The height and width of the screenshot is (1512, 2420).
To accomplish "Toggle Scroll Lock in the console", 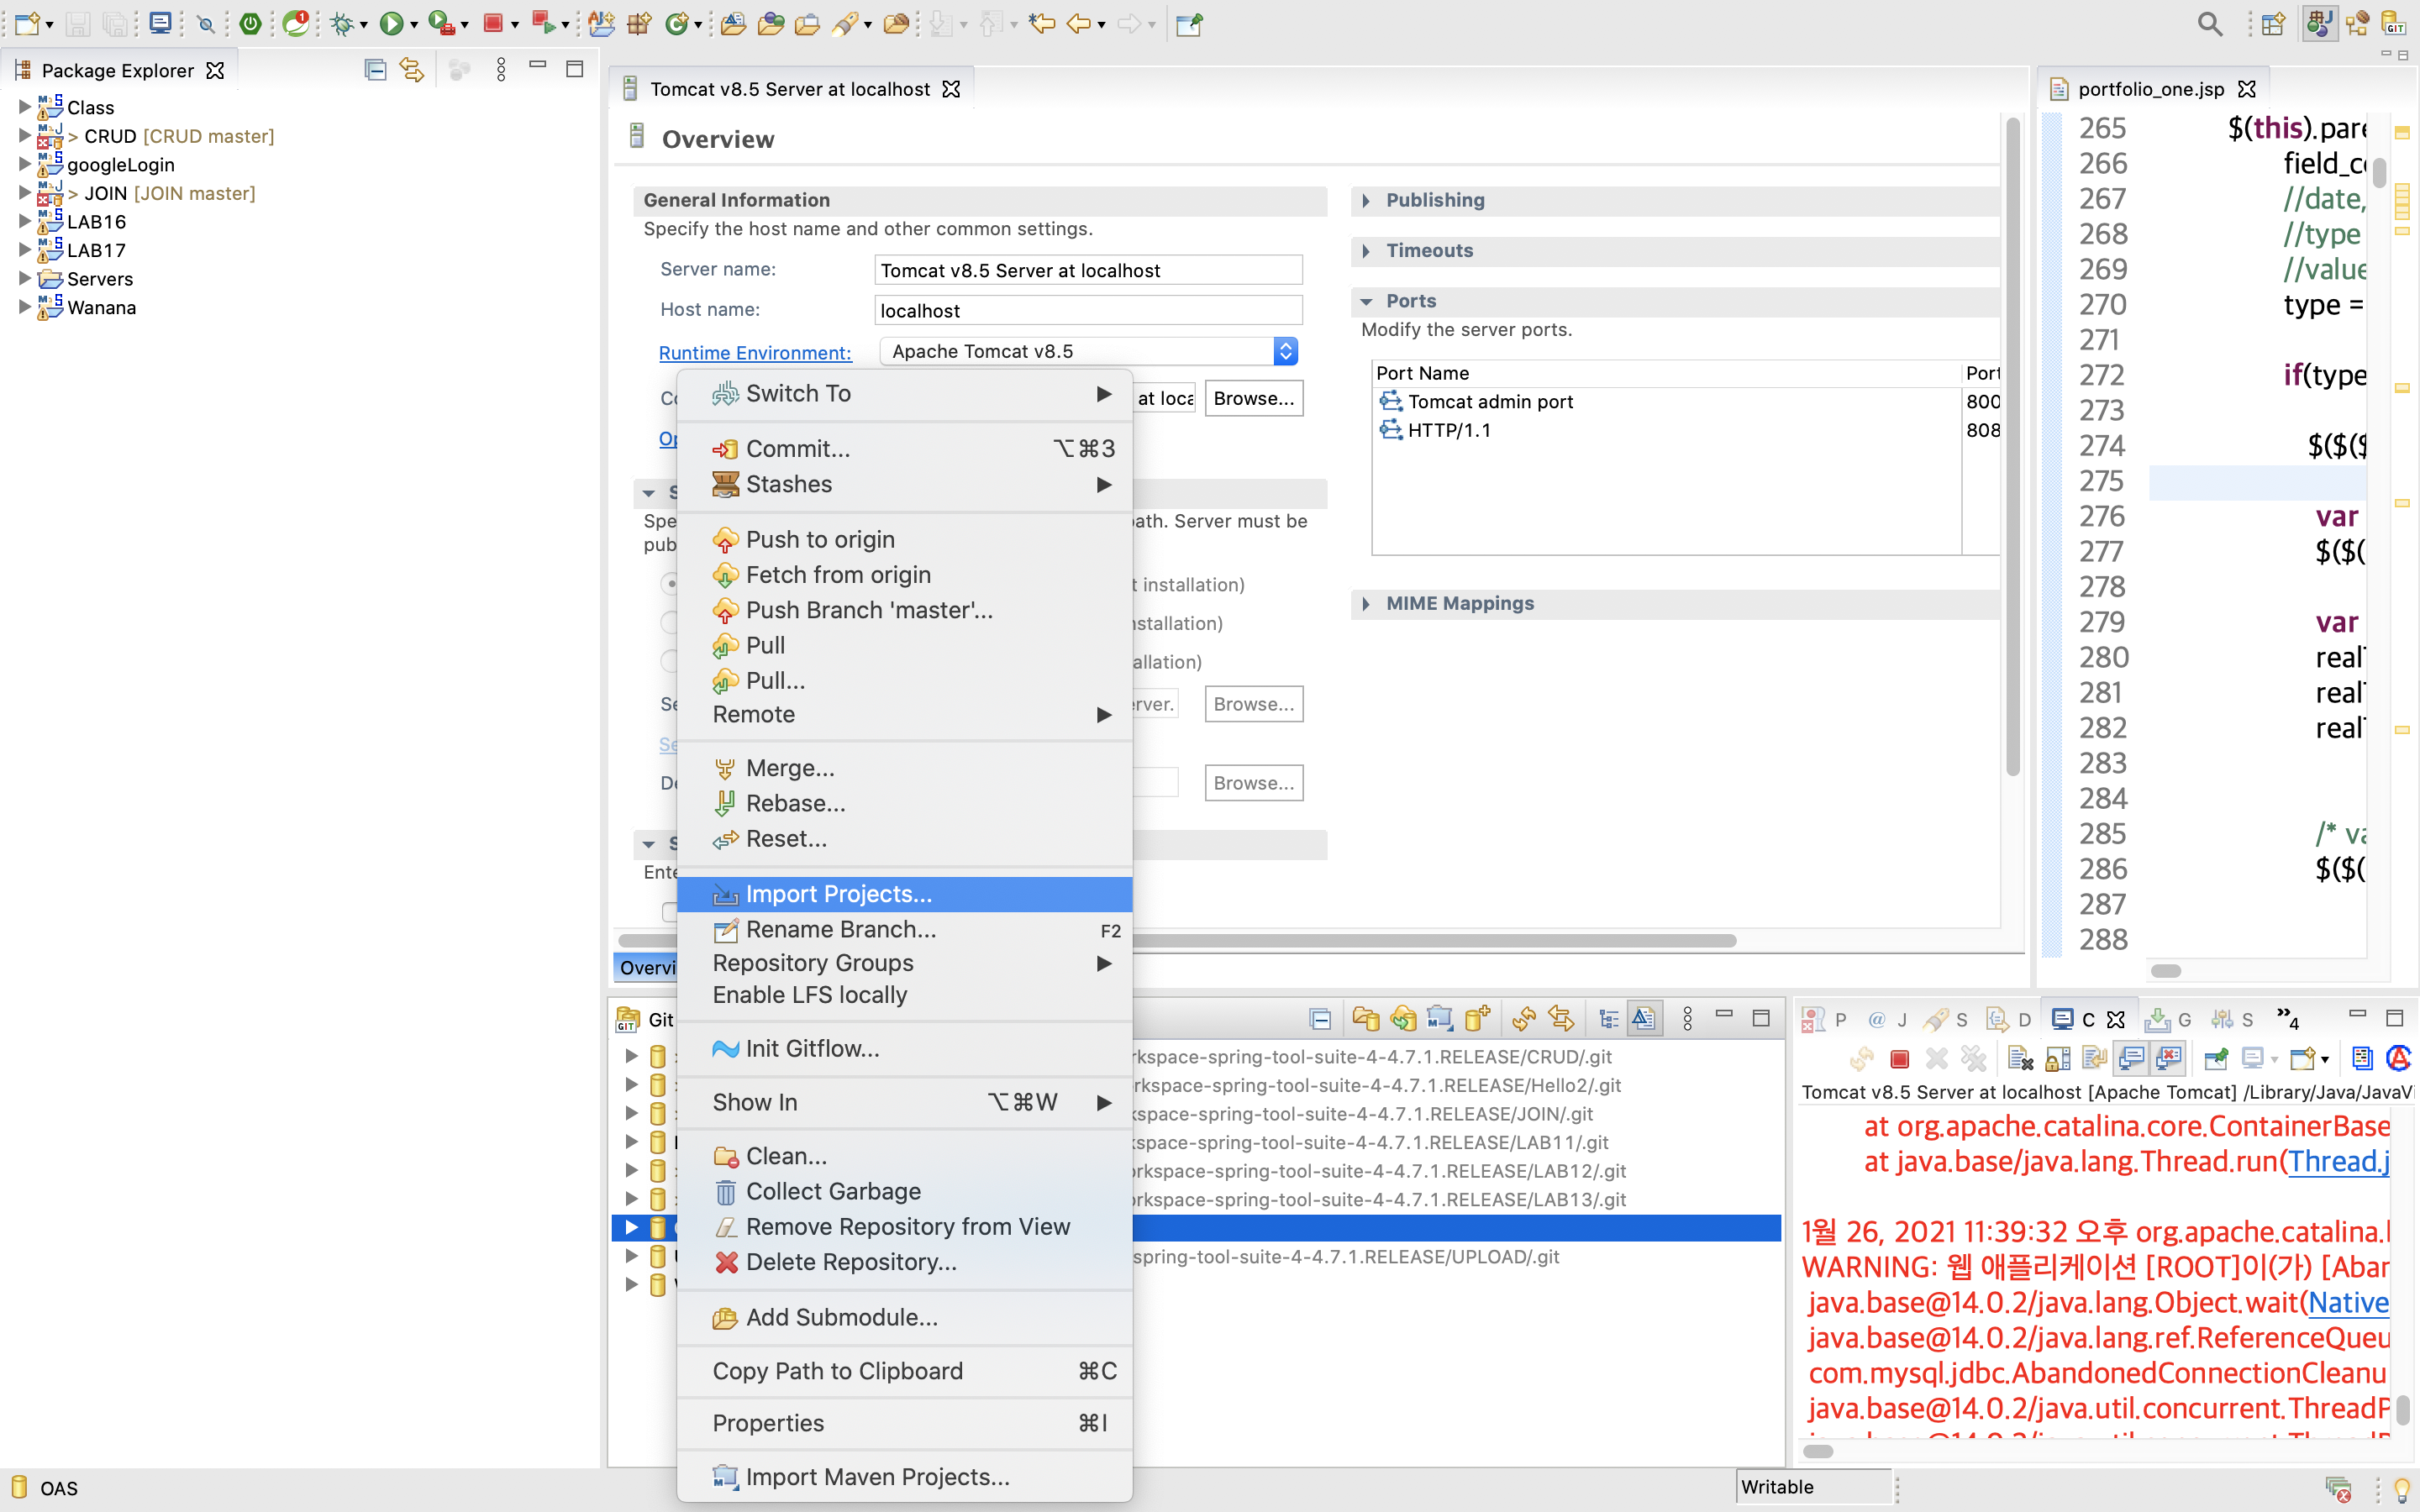I will click(2058, 1058).
